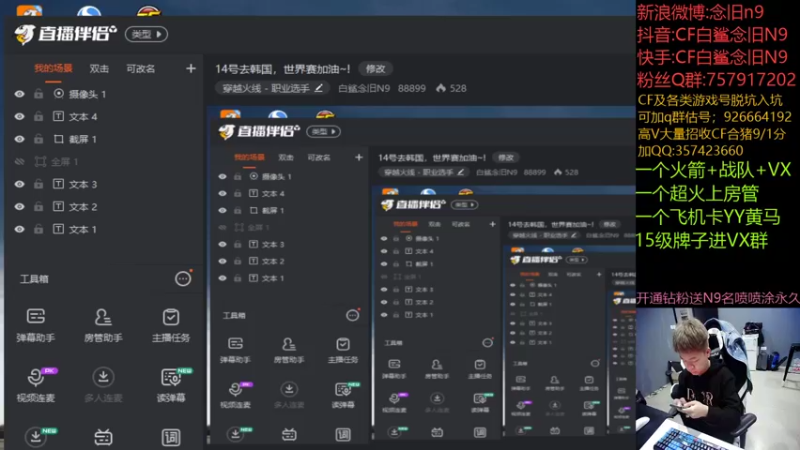
Task: Click the overlay text 新浪微博:念旧n9
Action: tap(700, 12)
